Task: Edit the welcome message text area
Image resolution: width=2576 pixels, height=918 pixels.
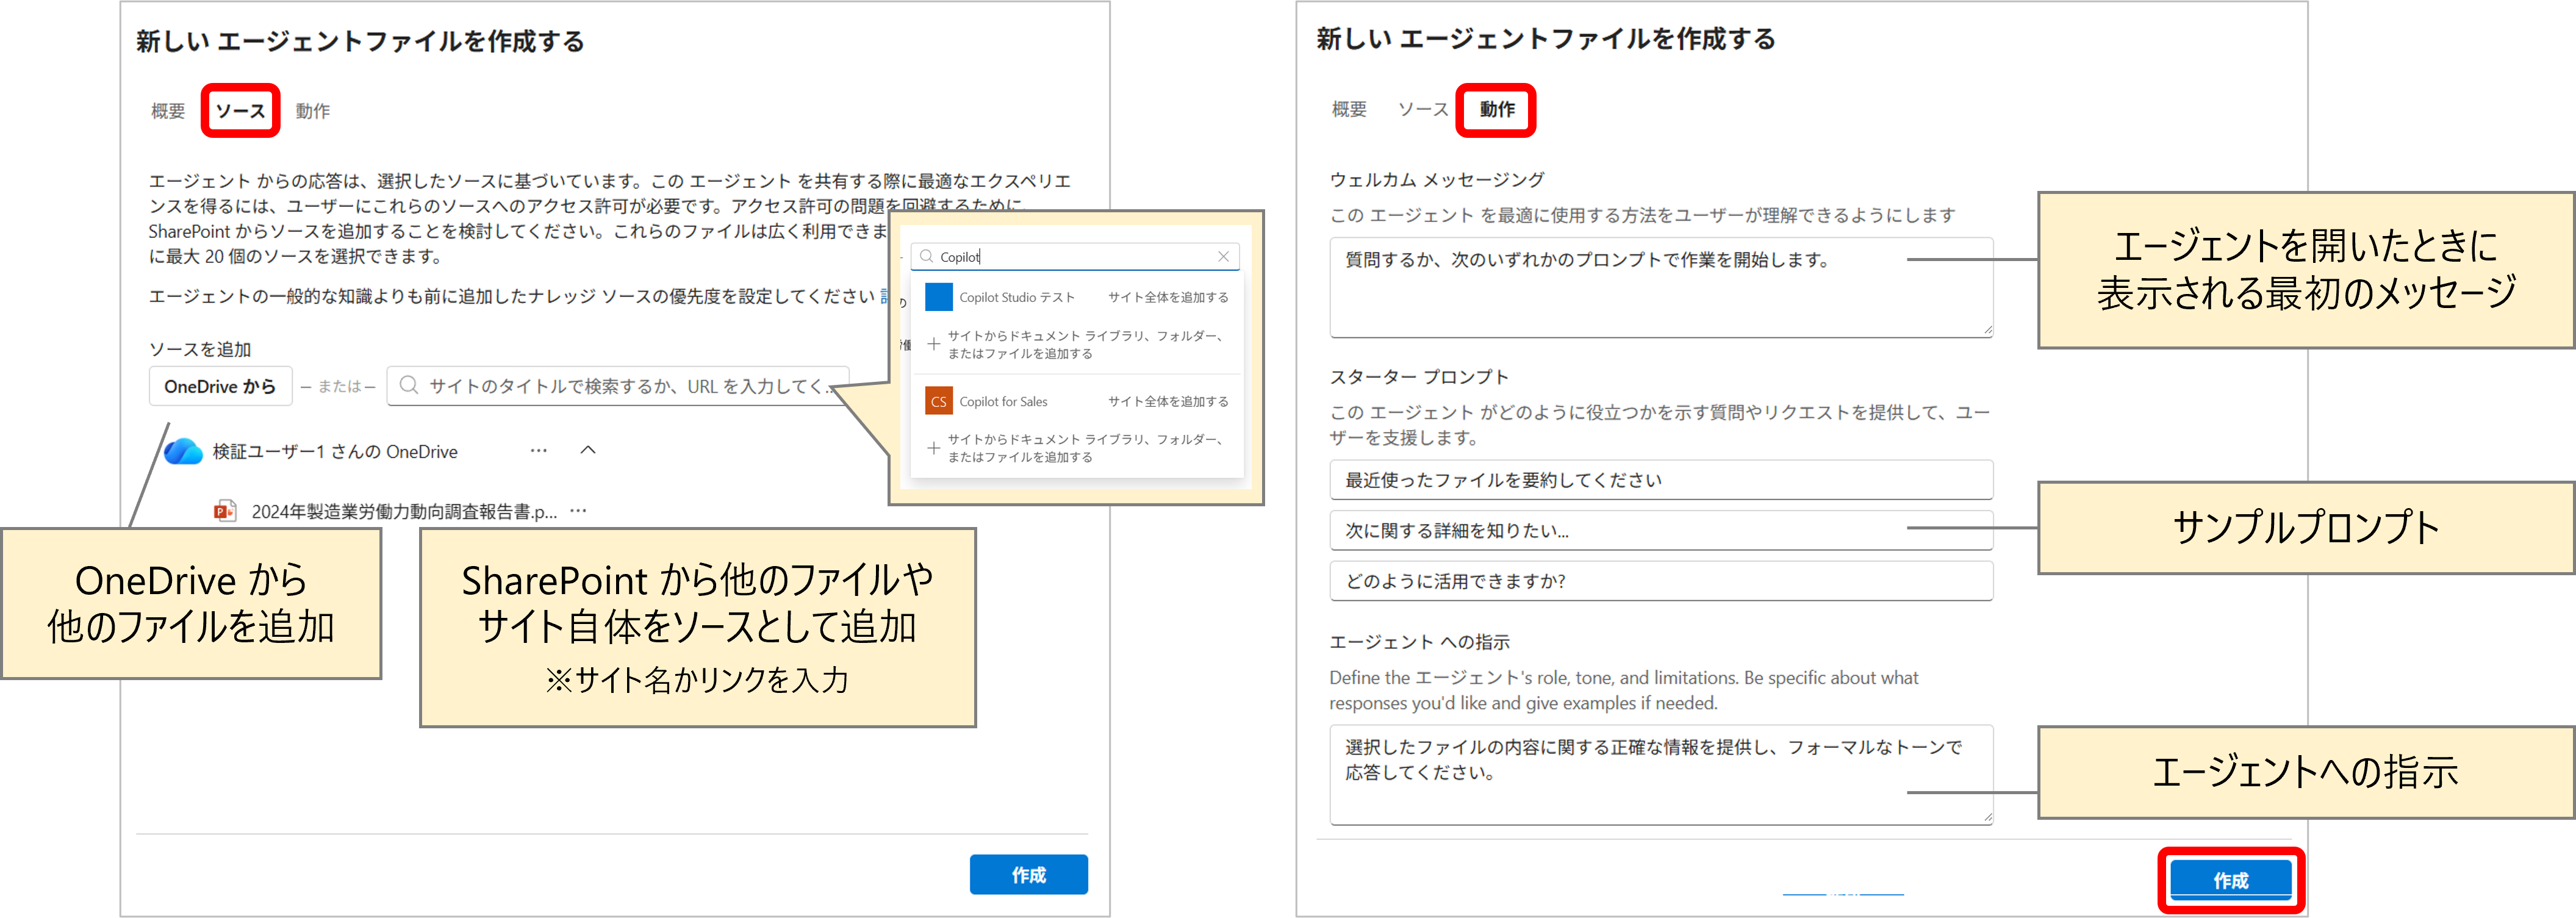Action: coord(1660,287)
